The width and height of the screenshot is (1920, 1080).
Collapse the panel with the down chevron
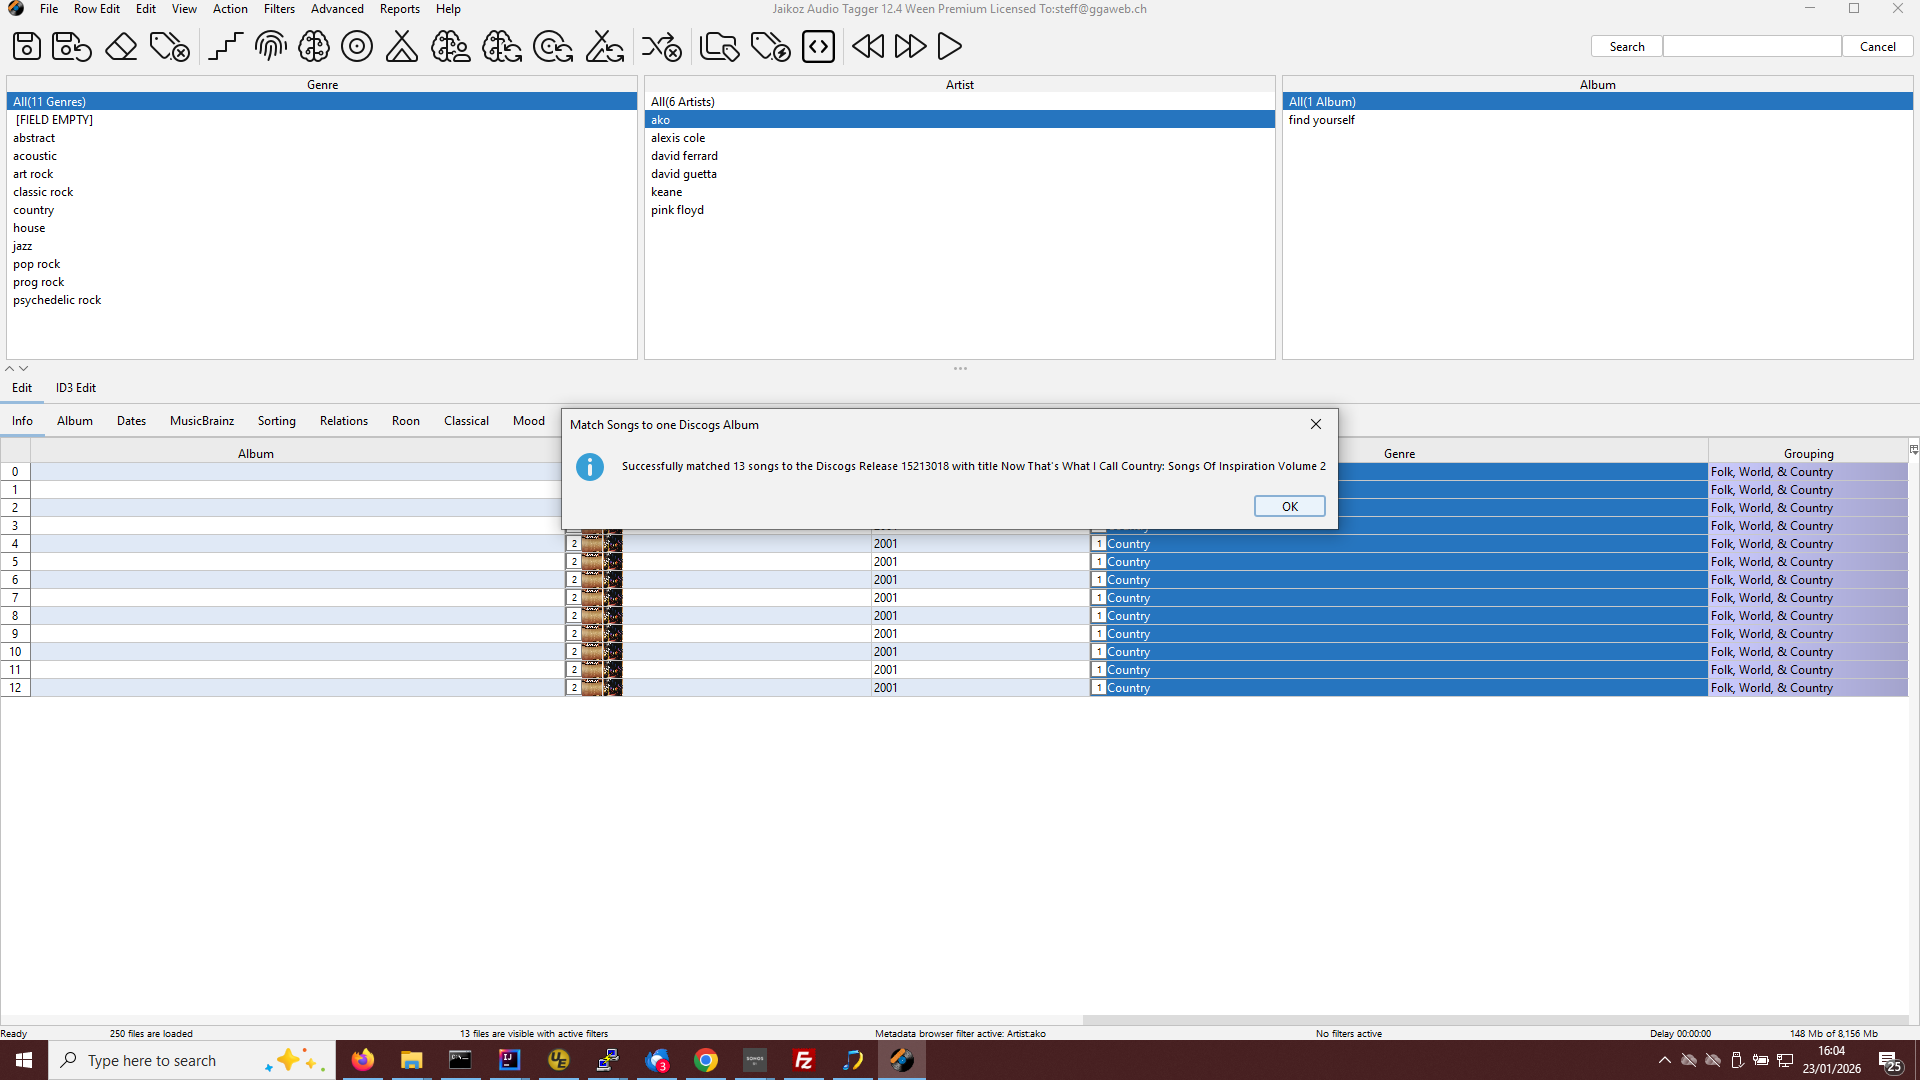click(x=24, y=369)
